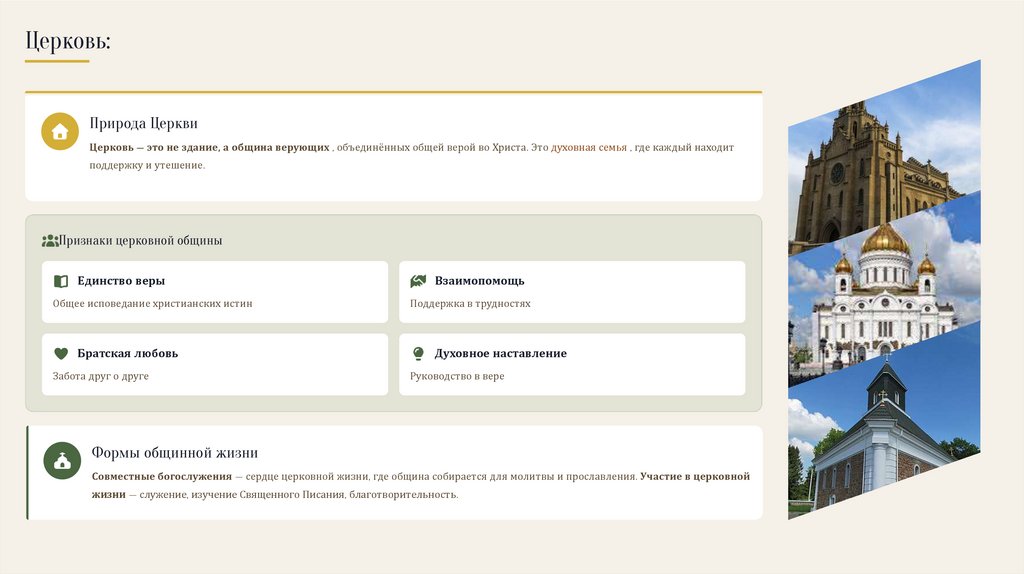The width and height of the screenshot is (1024, 574).
Task: Click the lightbulb icon next to Духовное наставление
Action: 419,353
